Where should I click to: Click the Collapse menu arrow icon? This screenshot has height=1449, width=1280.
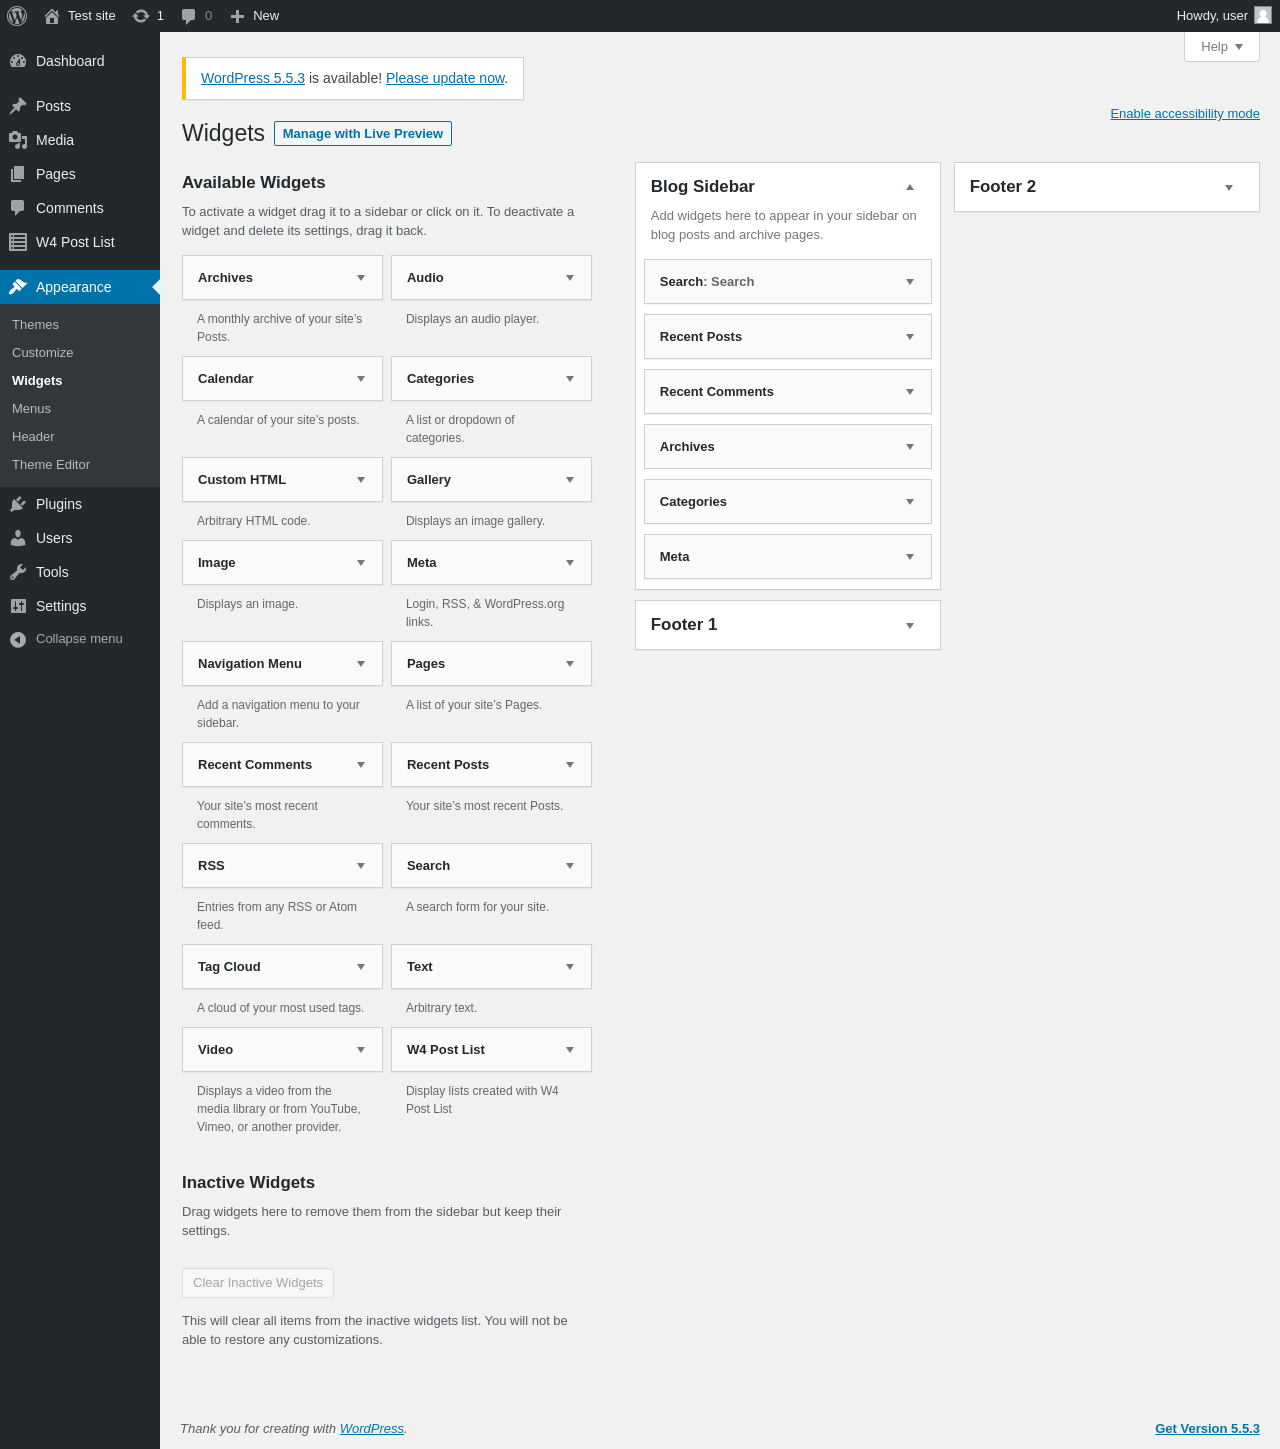(x=18, y=640)
